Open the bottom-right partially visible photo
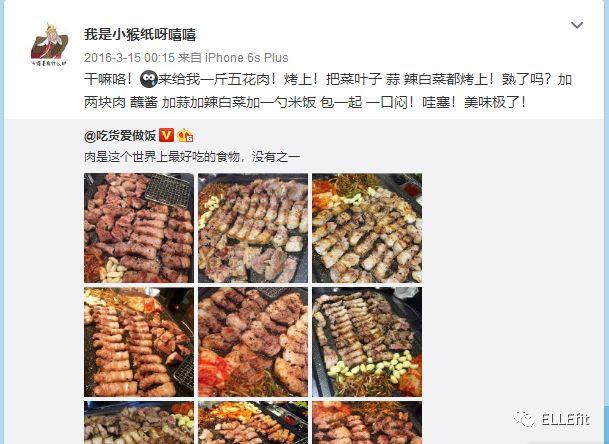Image resolution: width=609 pixels, height=444 pixels. coord(367,423)
